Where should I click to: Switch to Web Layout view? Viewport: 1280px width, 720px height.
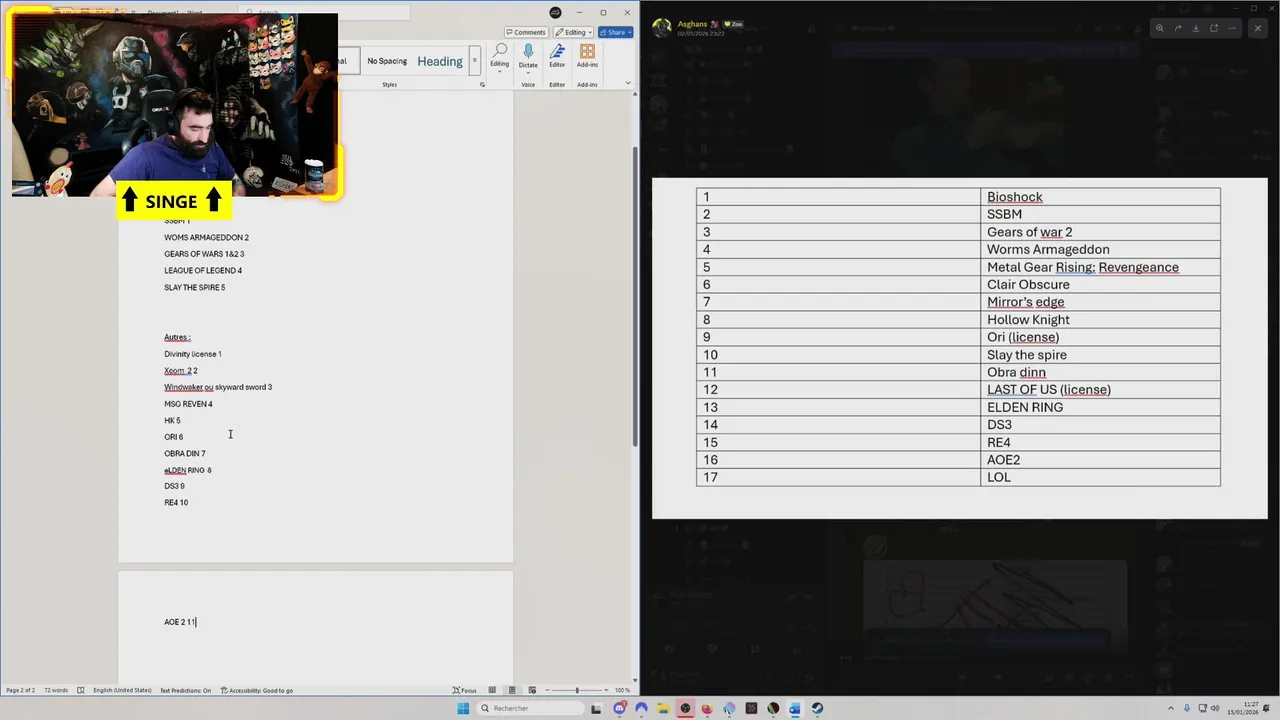(532, 690)
